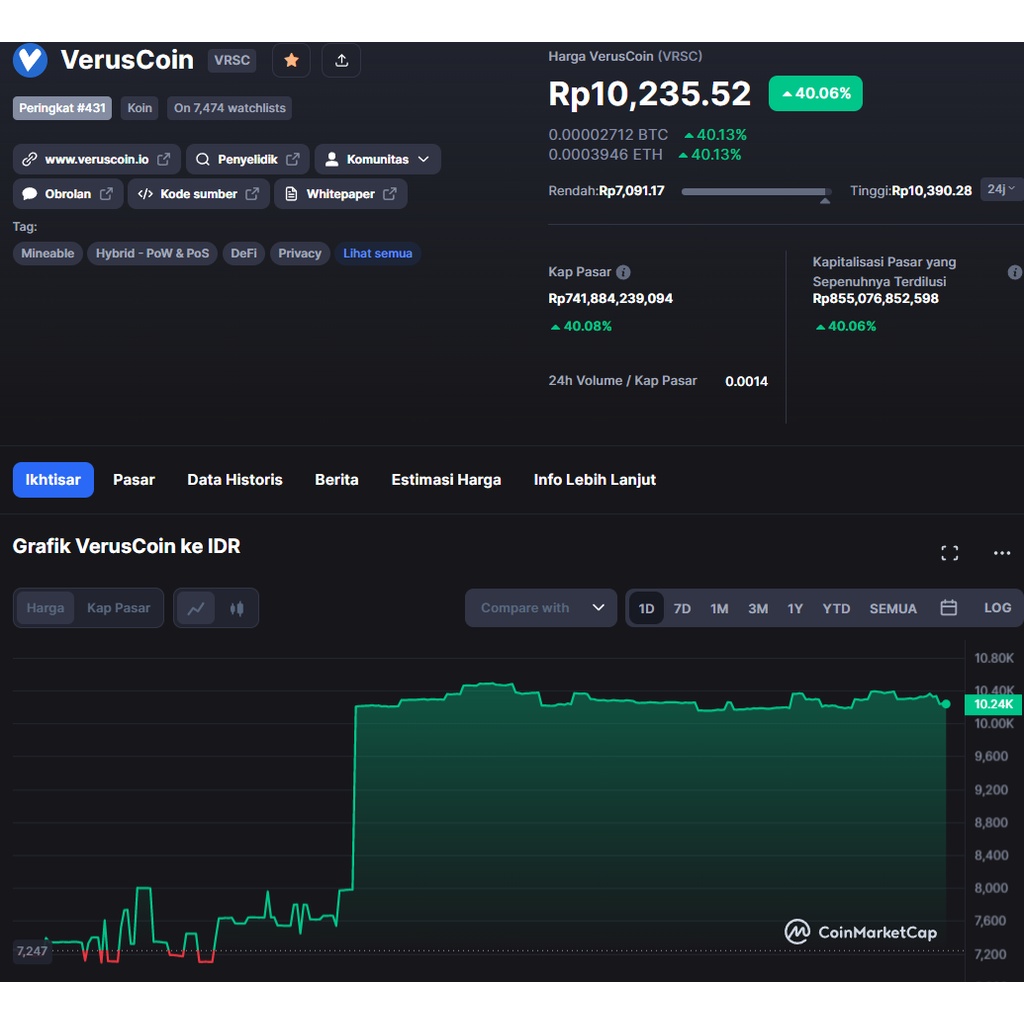
Task: Select the 1D chart range
Action: pyautogui.click(x=647, y=609)
